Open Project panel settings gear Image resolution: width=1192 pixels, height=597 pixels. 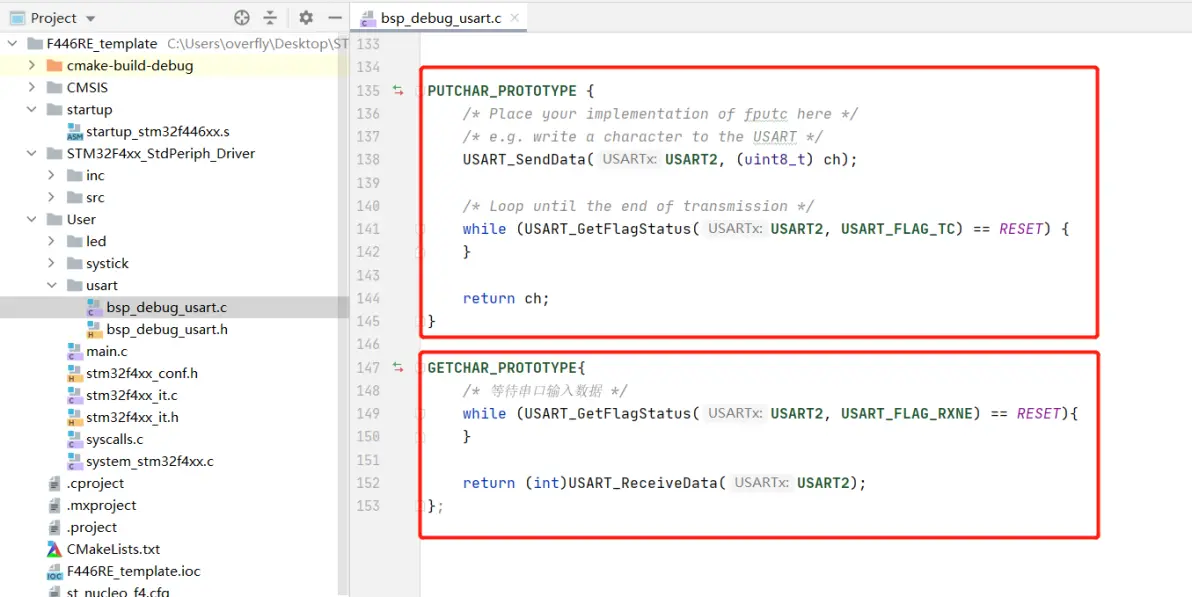(306, 18)
